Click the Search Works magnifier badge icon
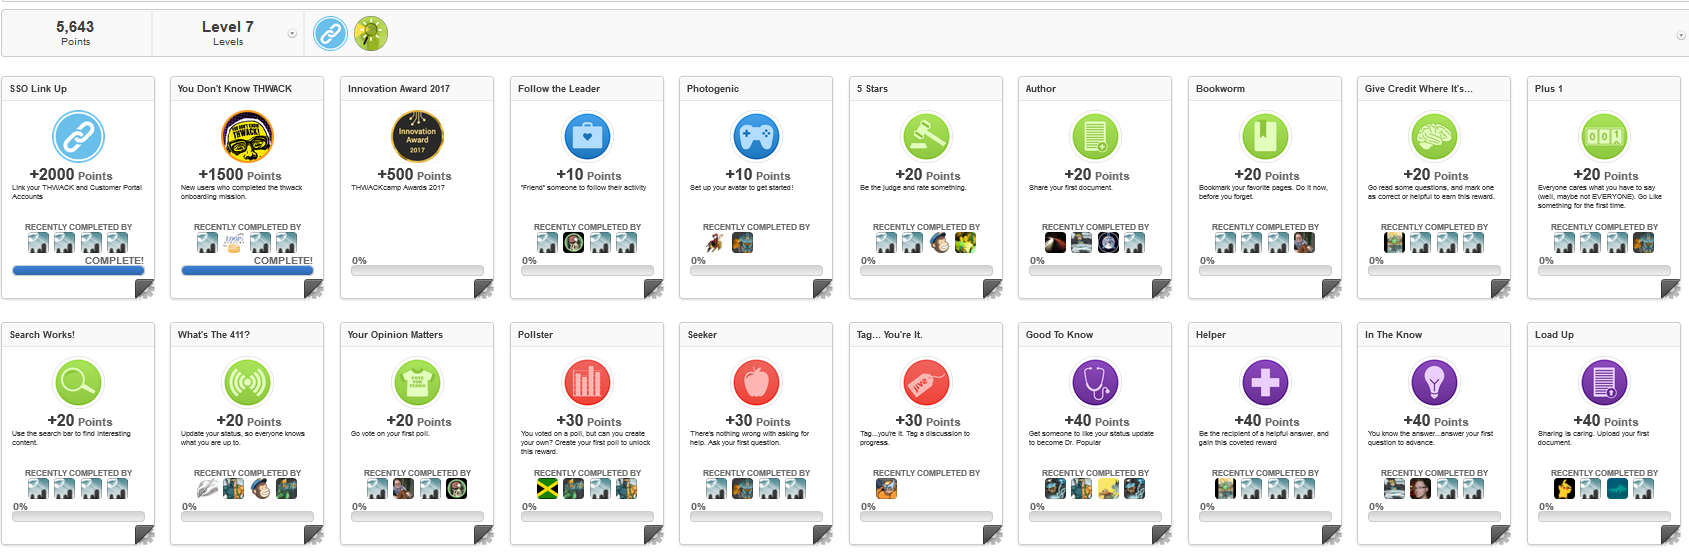Image resolution: width=1689 pixels, height=558 pixels. click(78, 382)
